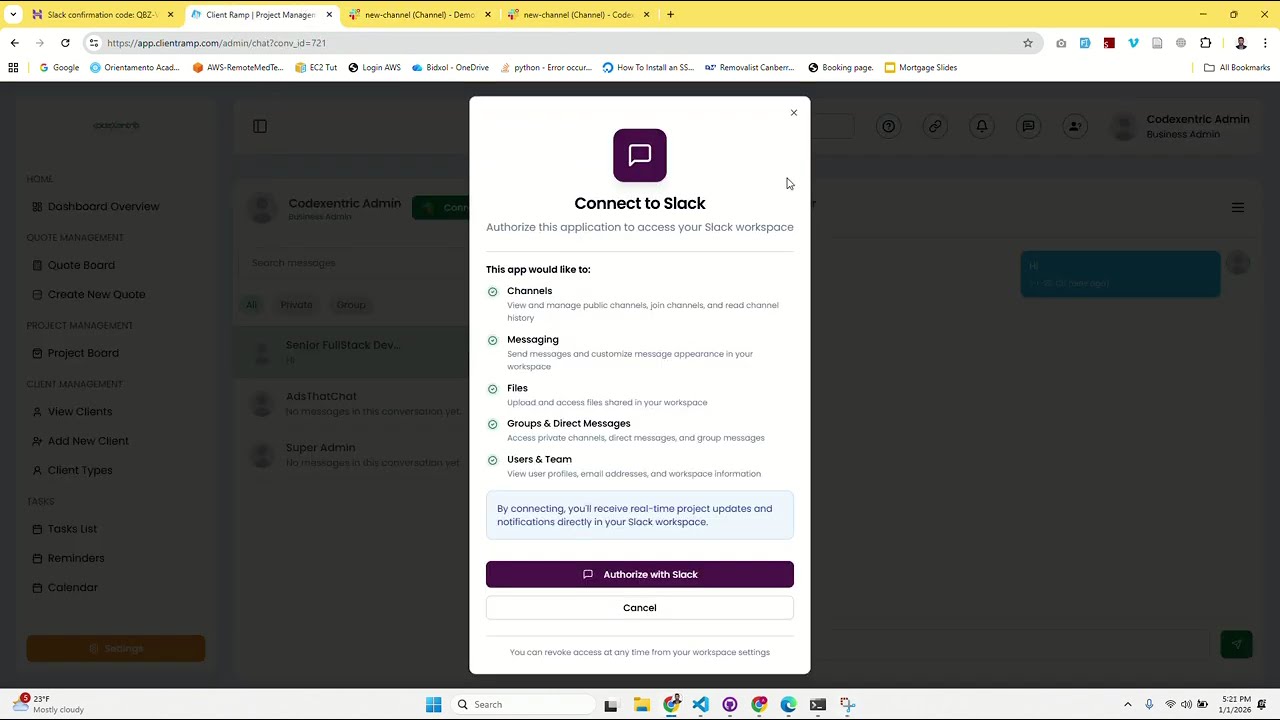Click the add-user icon in header
The height and width of the screenshot is (720, 1280).
pos(1075,126)
